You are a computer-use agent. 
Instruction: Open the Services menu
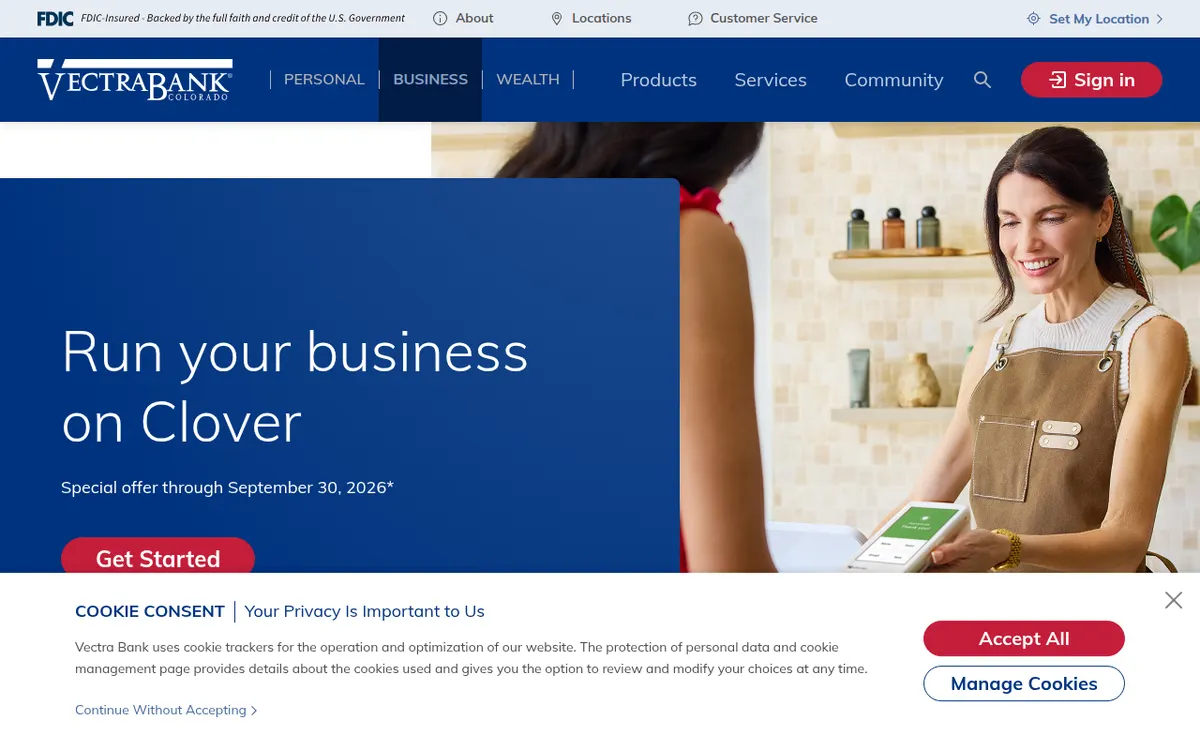click(x=770, y=80)
